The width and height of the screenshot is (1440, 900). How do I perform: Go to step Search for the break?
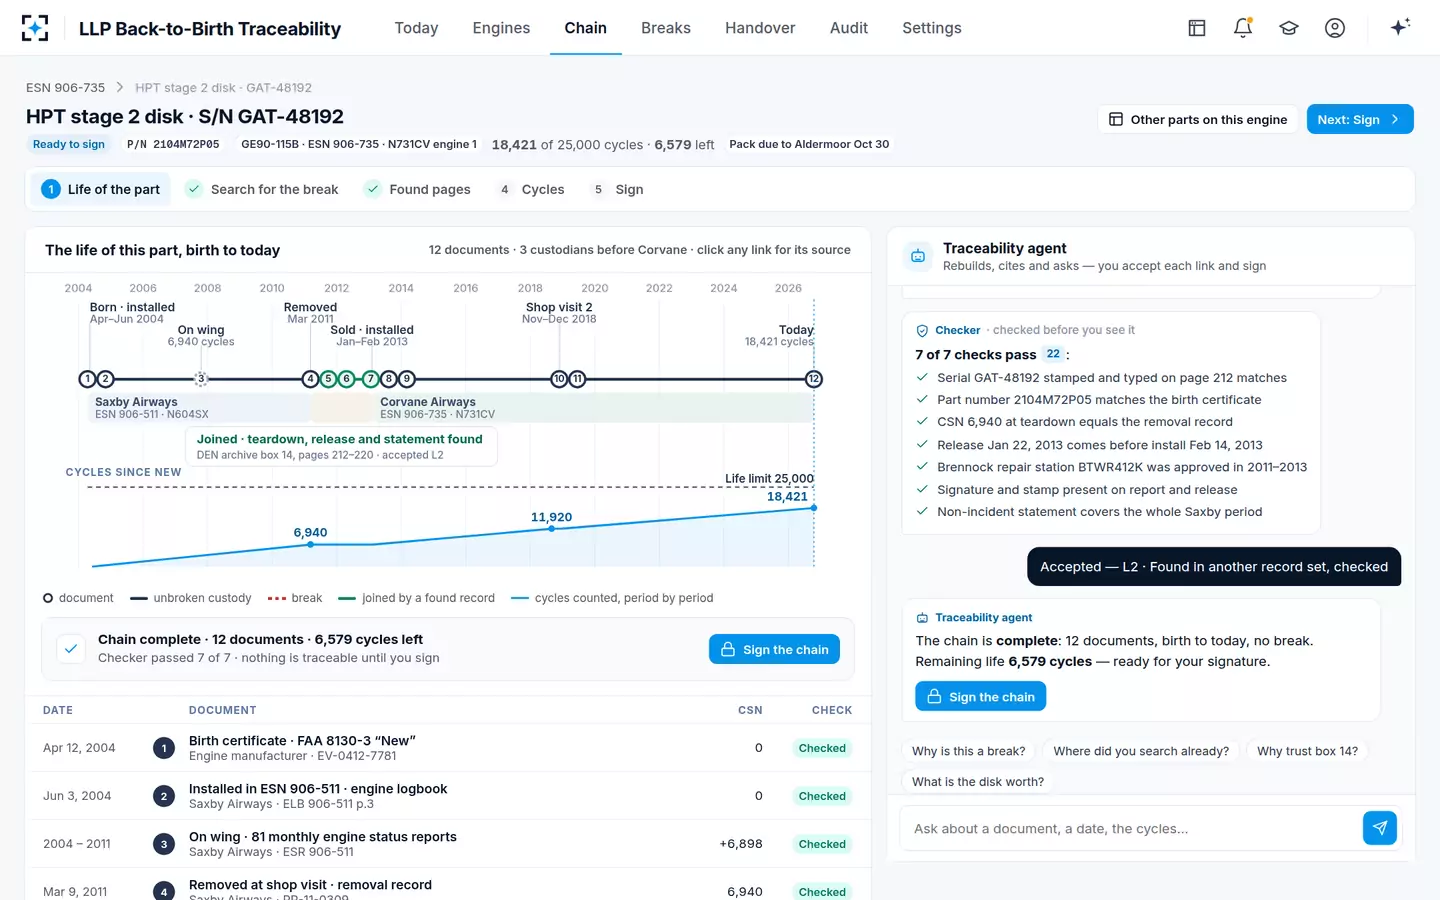[x=263, y=189]
